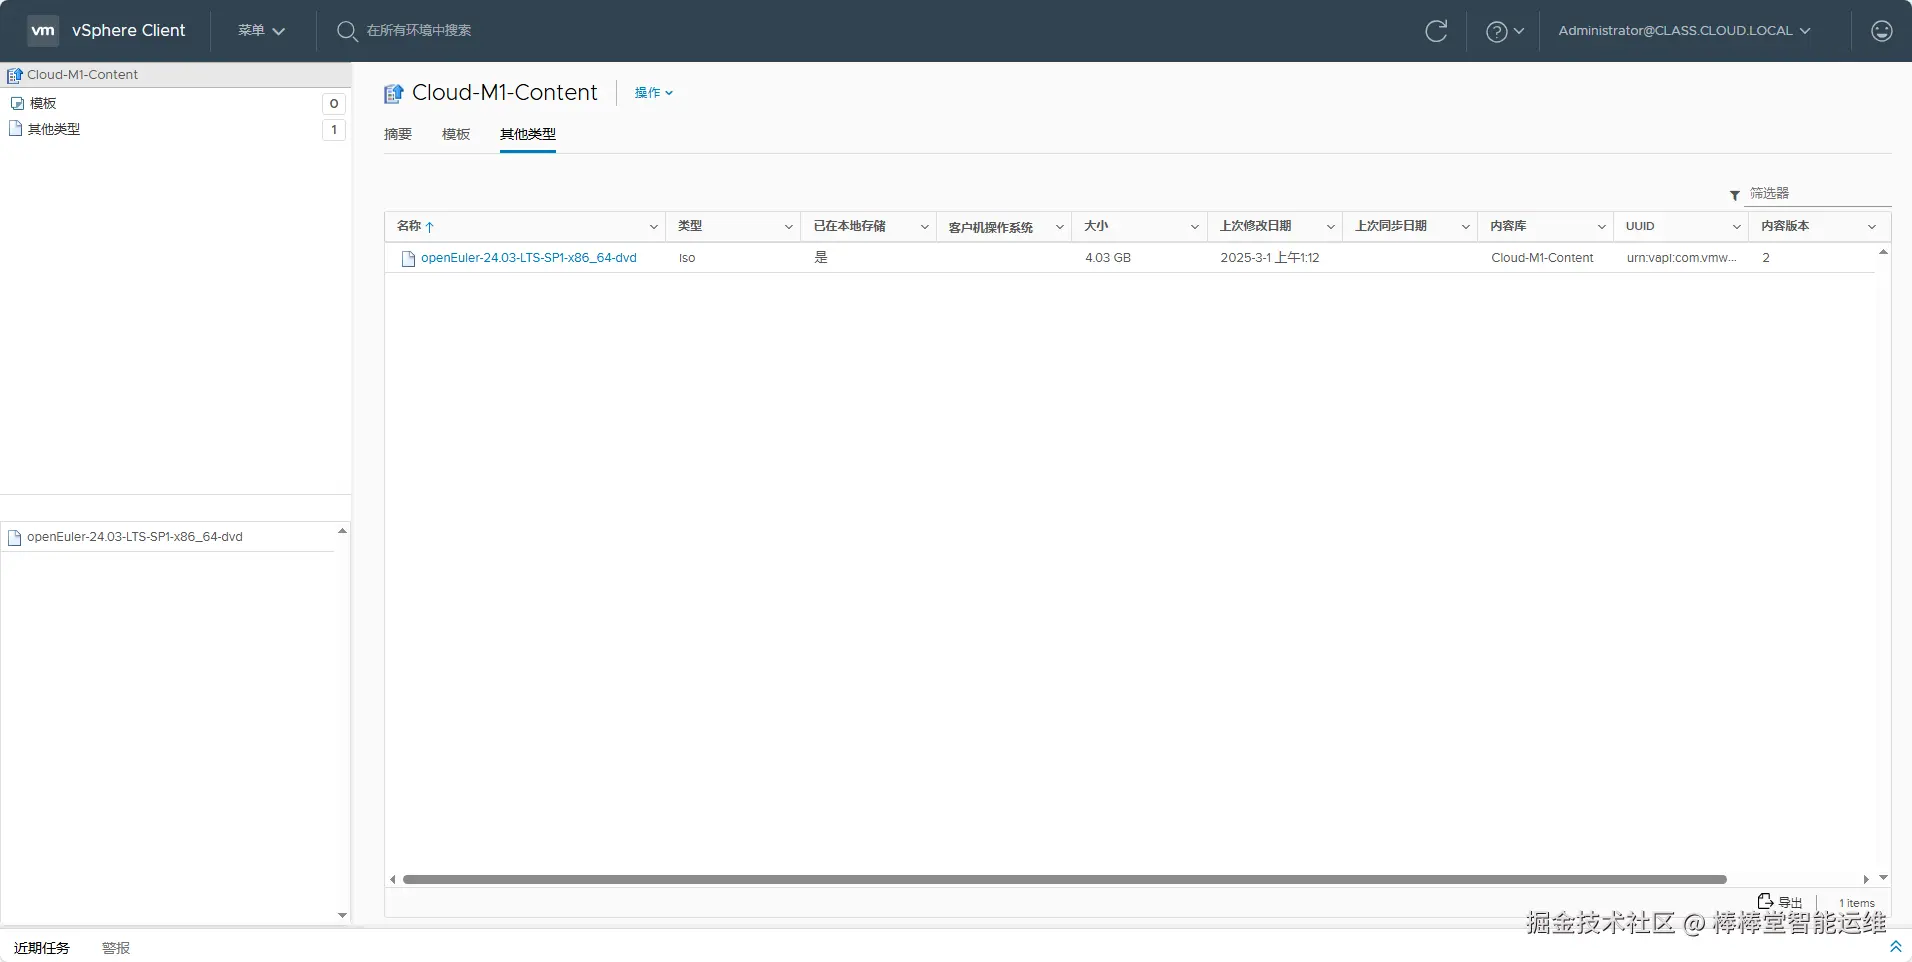Click the 导出 export button
The width and height of the screenshot is (1912, 962).
[x=1780, y=902]
